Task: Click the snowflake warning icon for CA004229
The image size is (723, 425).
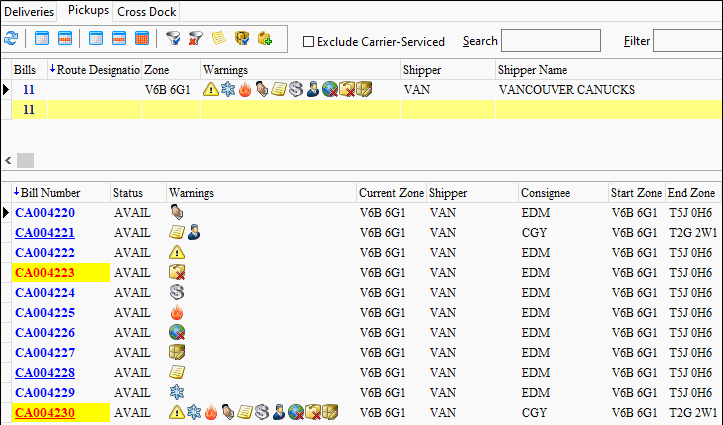Action: (x=177, y=392)
